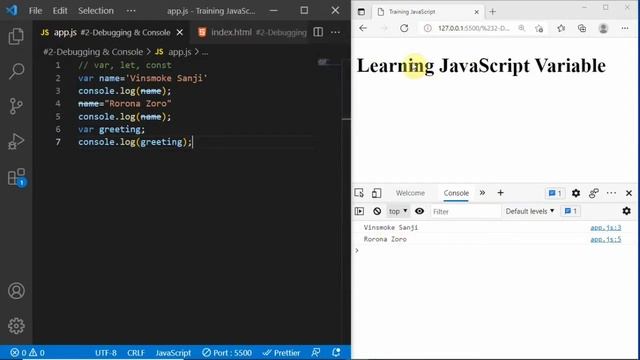Select the Console DevTools tab

(456, 193)
